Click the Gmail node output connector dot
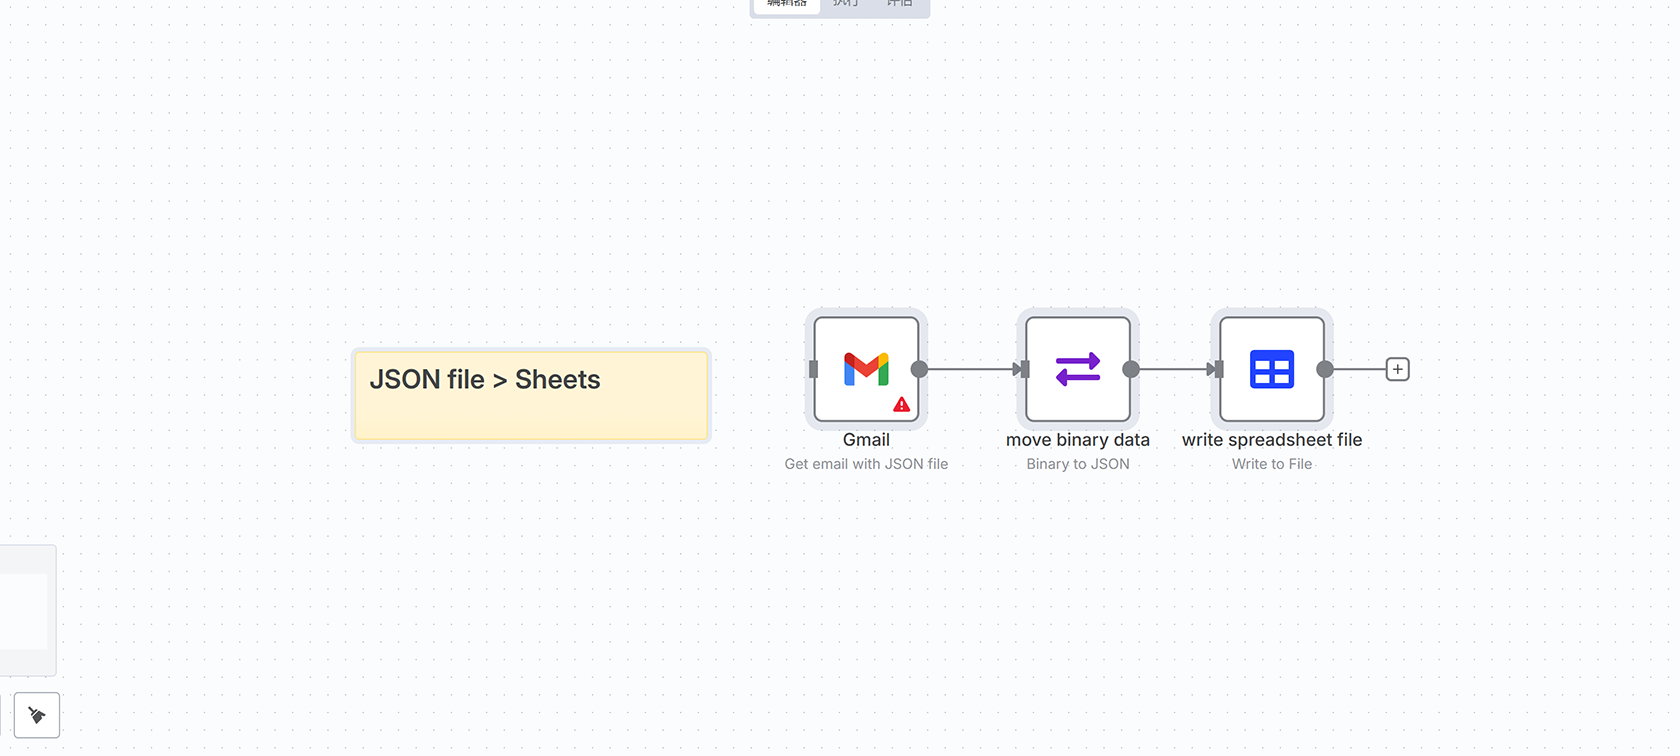 tap(920, 369)
